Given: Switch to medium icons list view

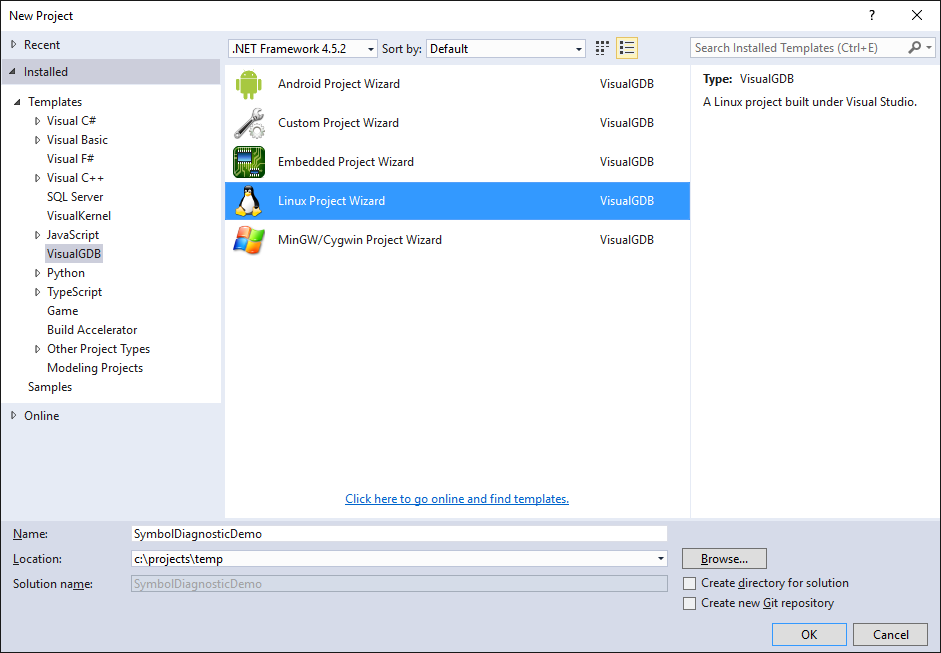Looking at the screenshot, I should [x=627, y=48].
